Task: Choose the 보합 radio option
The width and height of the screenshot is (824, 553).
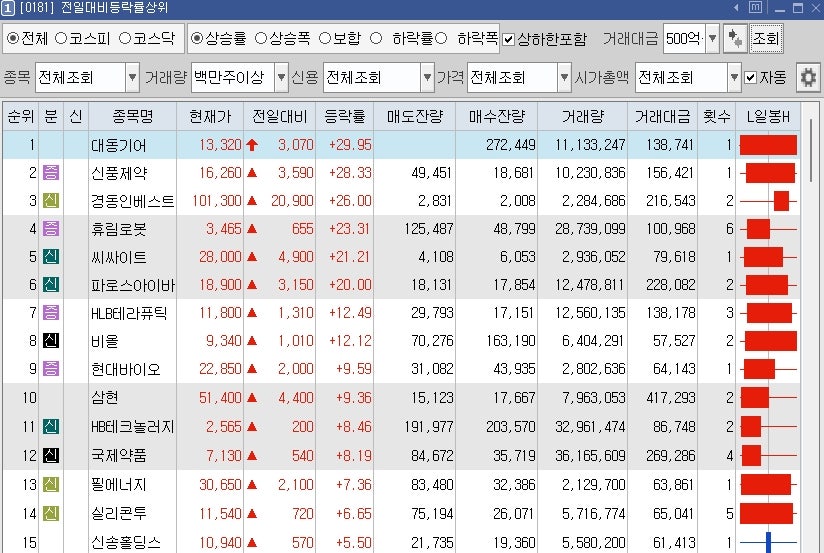Action: click(x=325, y=38)
